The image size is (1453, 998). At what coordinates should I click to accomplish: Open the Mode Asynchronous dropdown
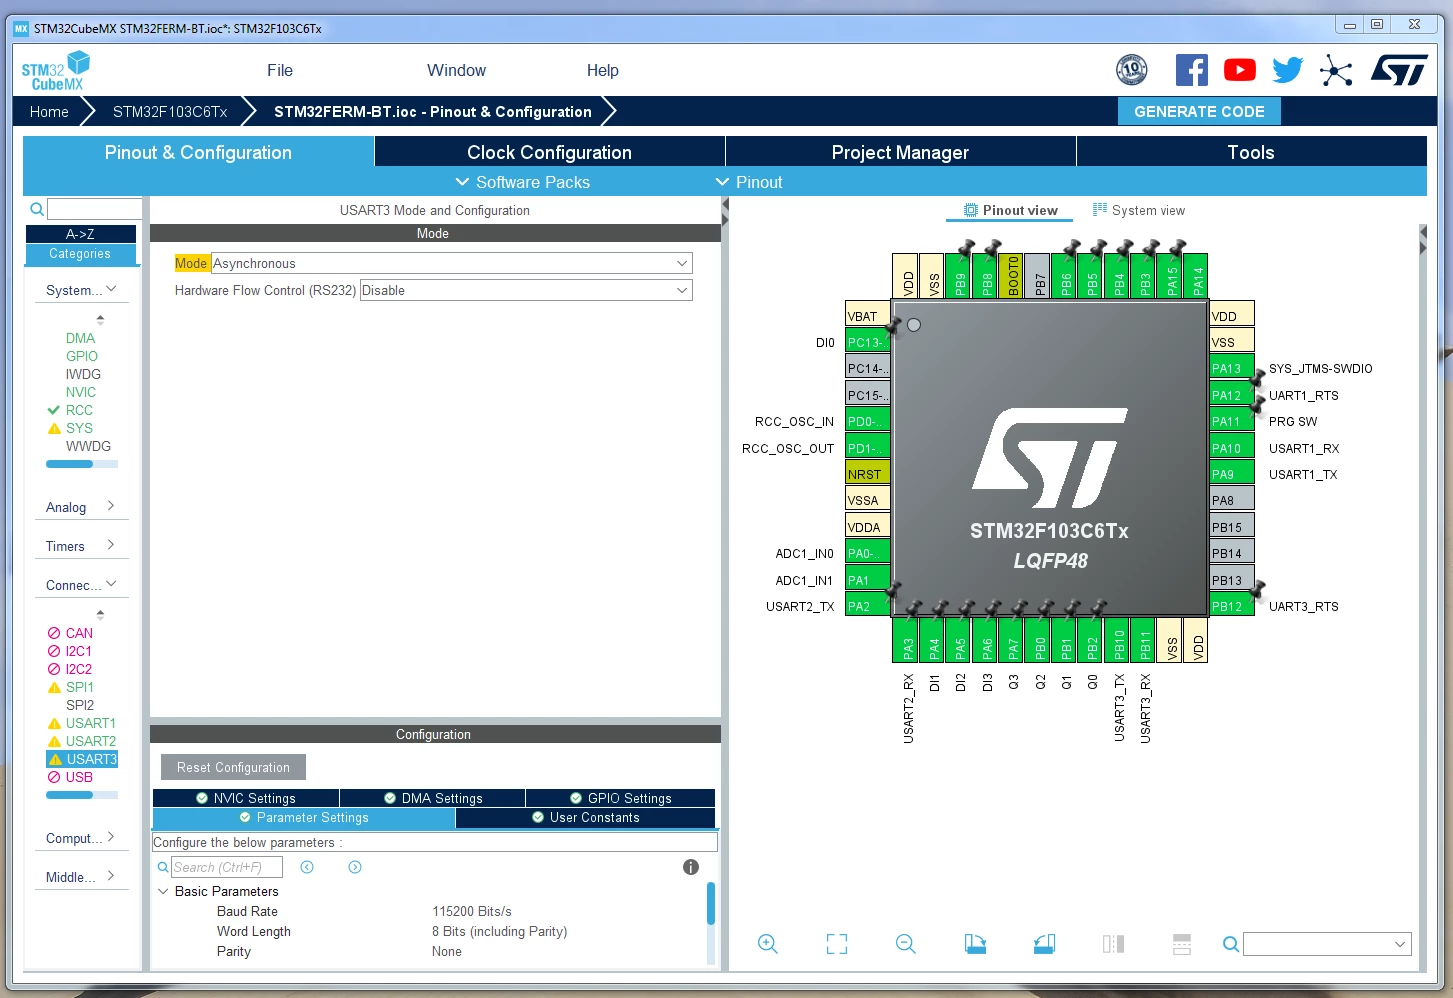pyautogui.click(x=451, y=263)
